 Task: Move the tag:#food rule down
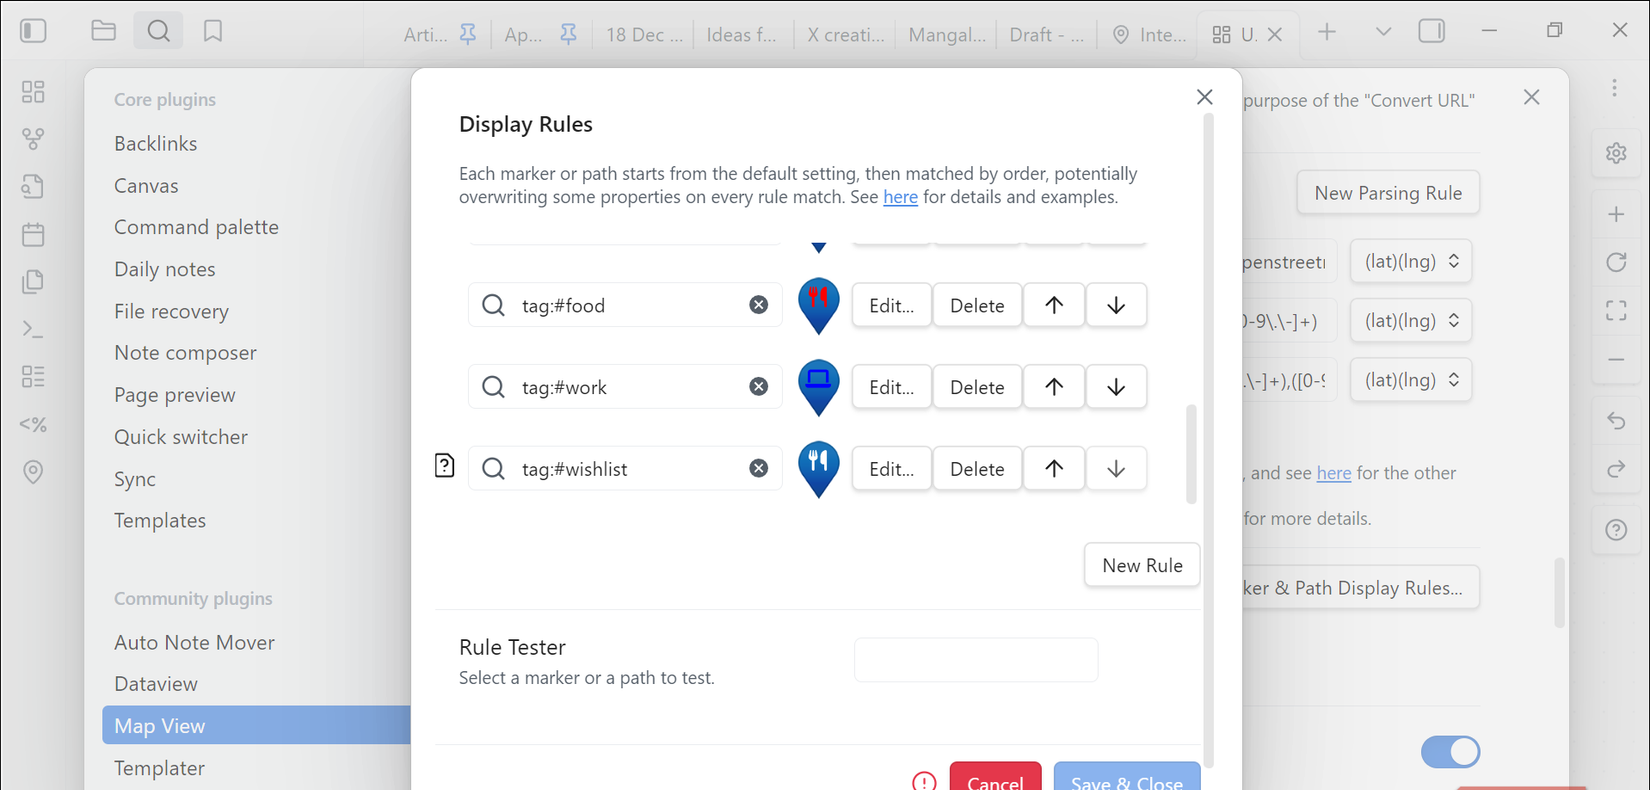tap(1116, 305)
